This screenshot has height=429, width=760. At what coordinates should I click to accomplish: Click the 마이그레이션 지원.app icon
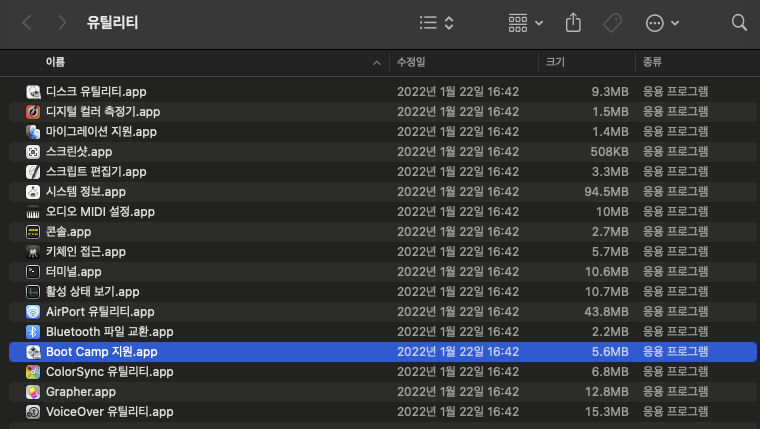[33, 132]
